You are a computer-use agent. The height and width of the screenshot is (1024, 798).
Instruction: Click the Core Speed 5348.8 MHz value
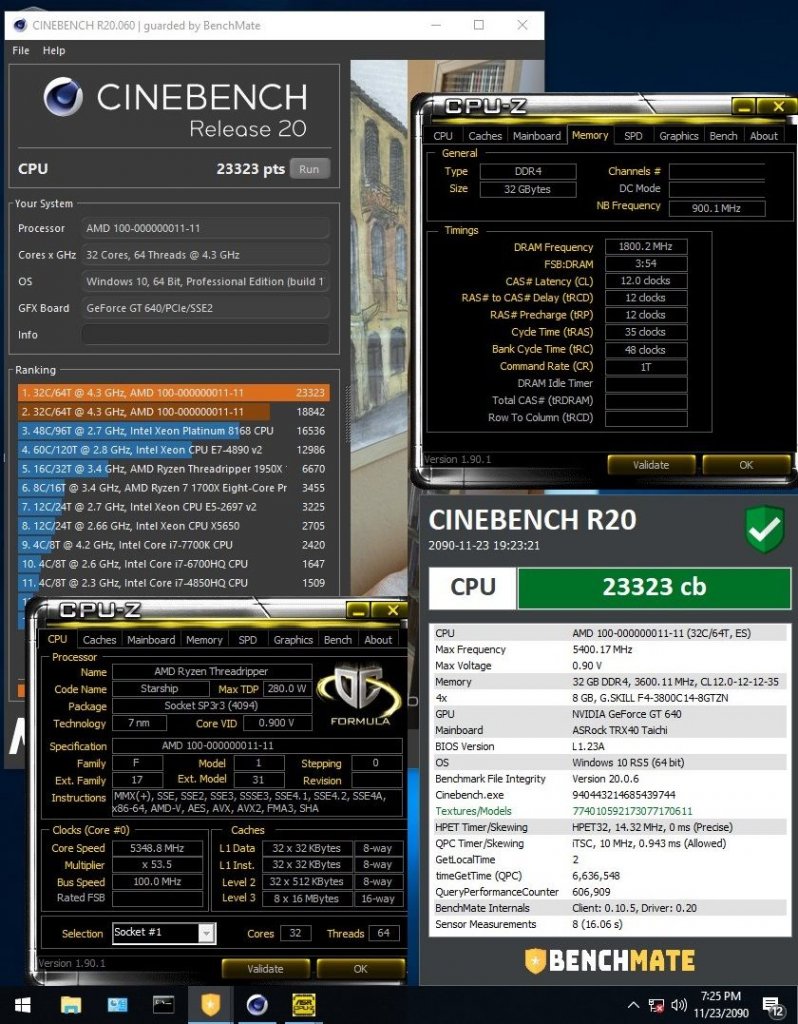click(x=157, y=848)
